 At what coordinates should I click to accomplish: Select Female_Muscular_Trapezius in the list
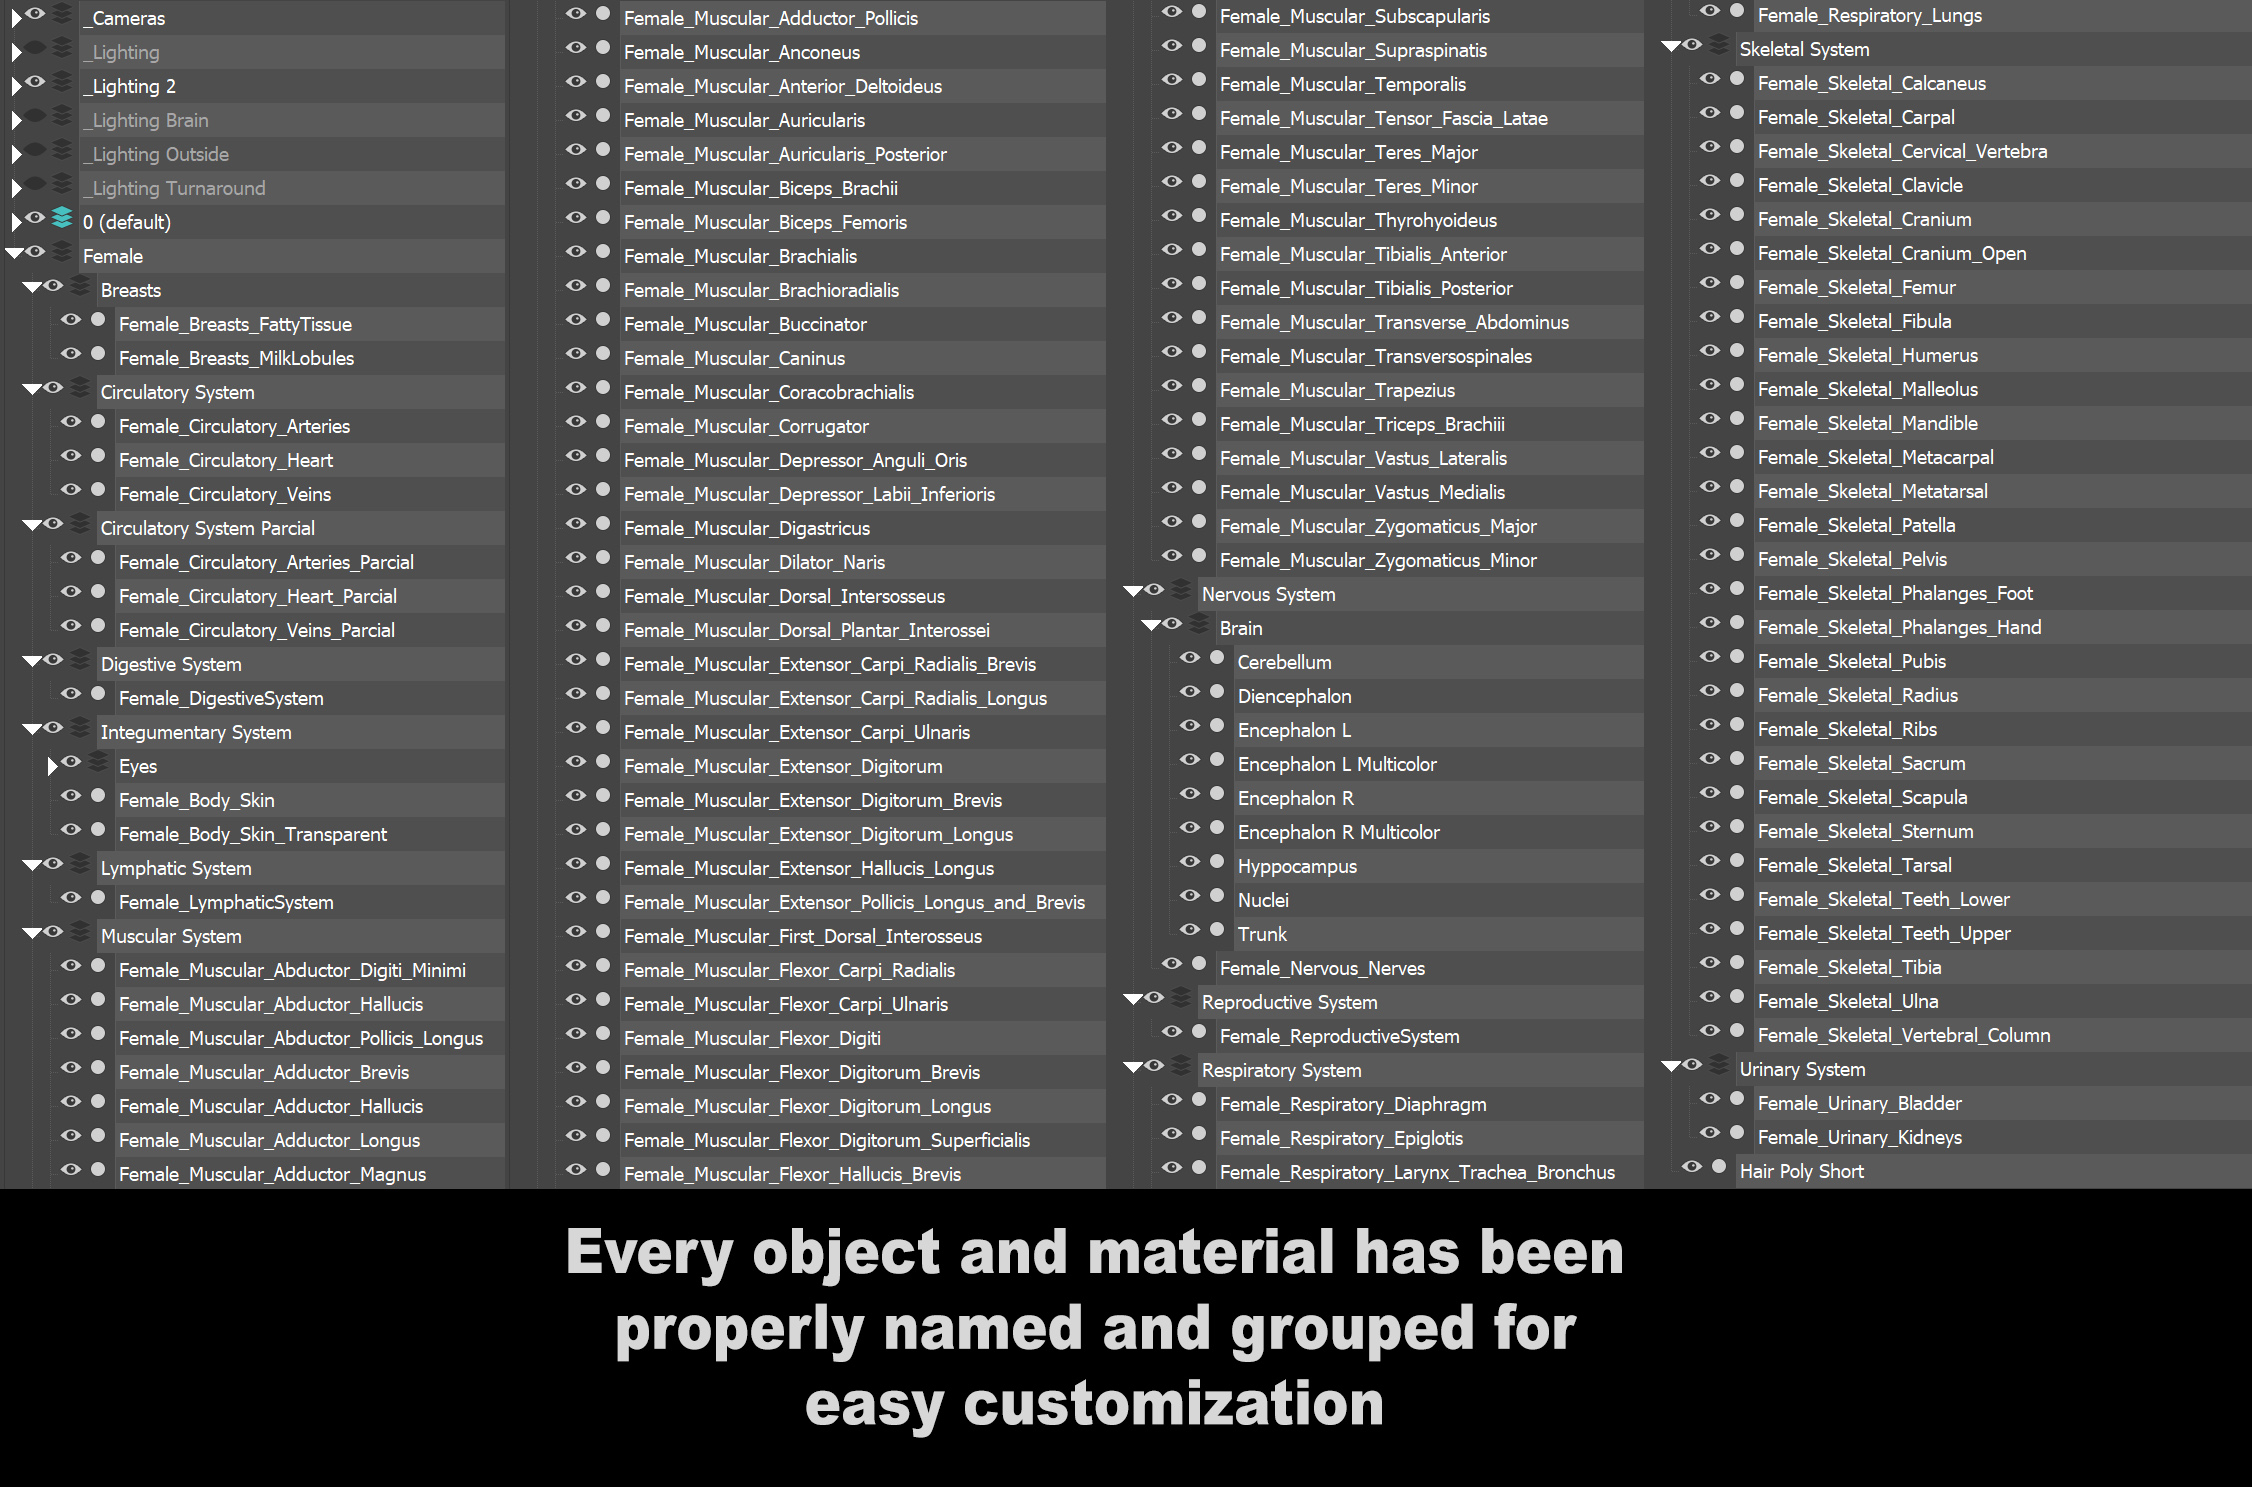pos(1337,390)
